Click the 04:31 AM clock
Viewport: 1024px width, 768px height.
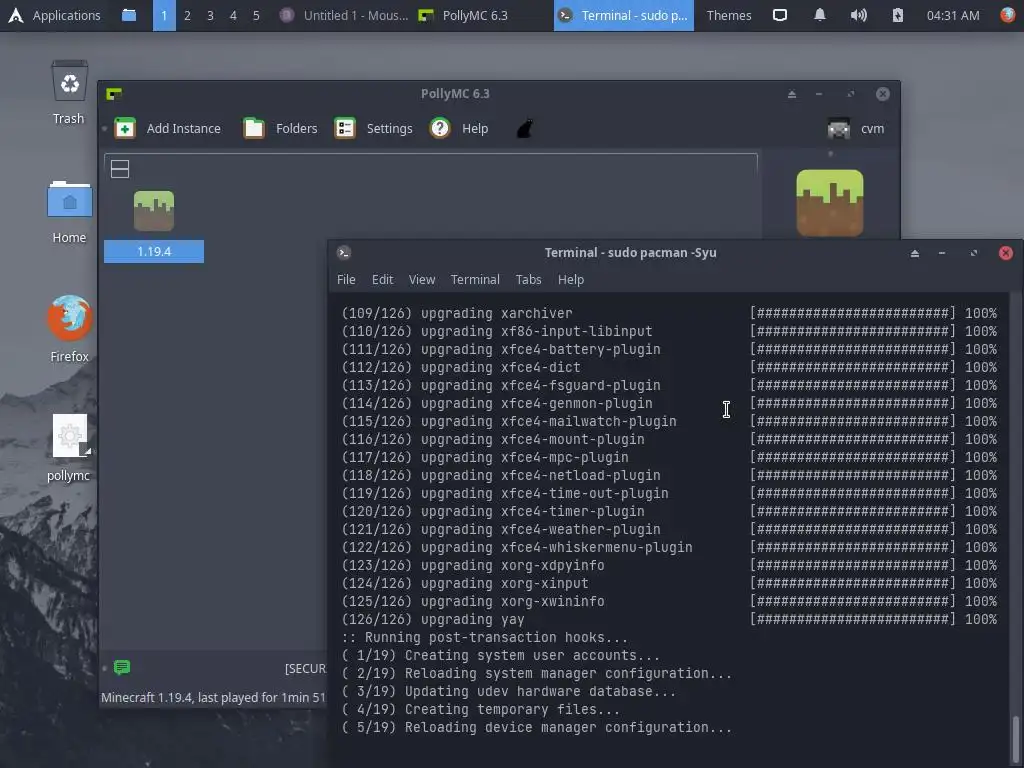click(x=953, y=15)
